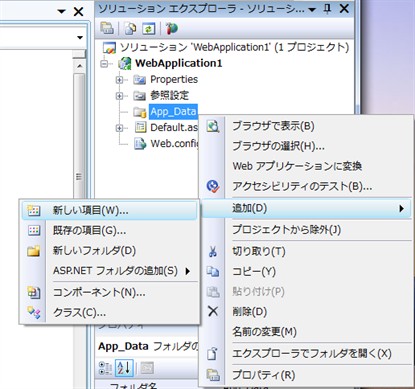Click the Default.aspx file icon
Screen dimensions: 415x389
(140, 128)
